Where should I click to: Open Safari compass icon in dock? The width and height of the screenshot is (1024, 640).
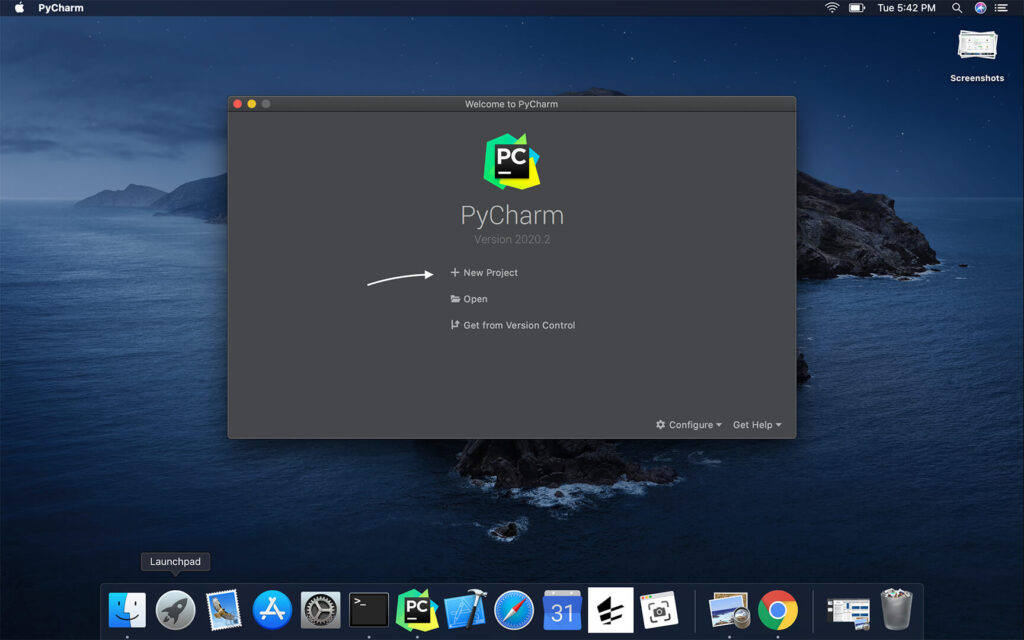[x=514, y=611]
